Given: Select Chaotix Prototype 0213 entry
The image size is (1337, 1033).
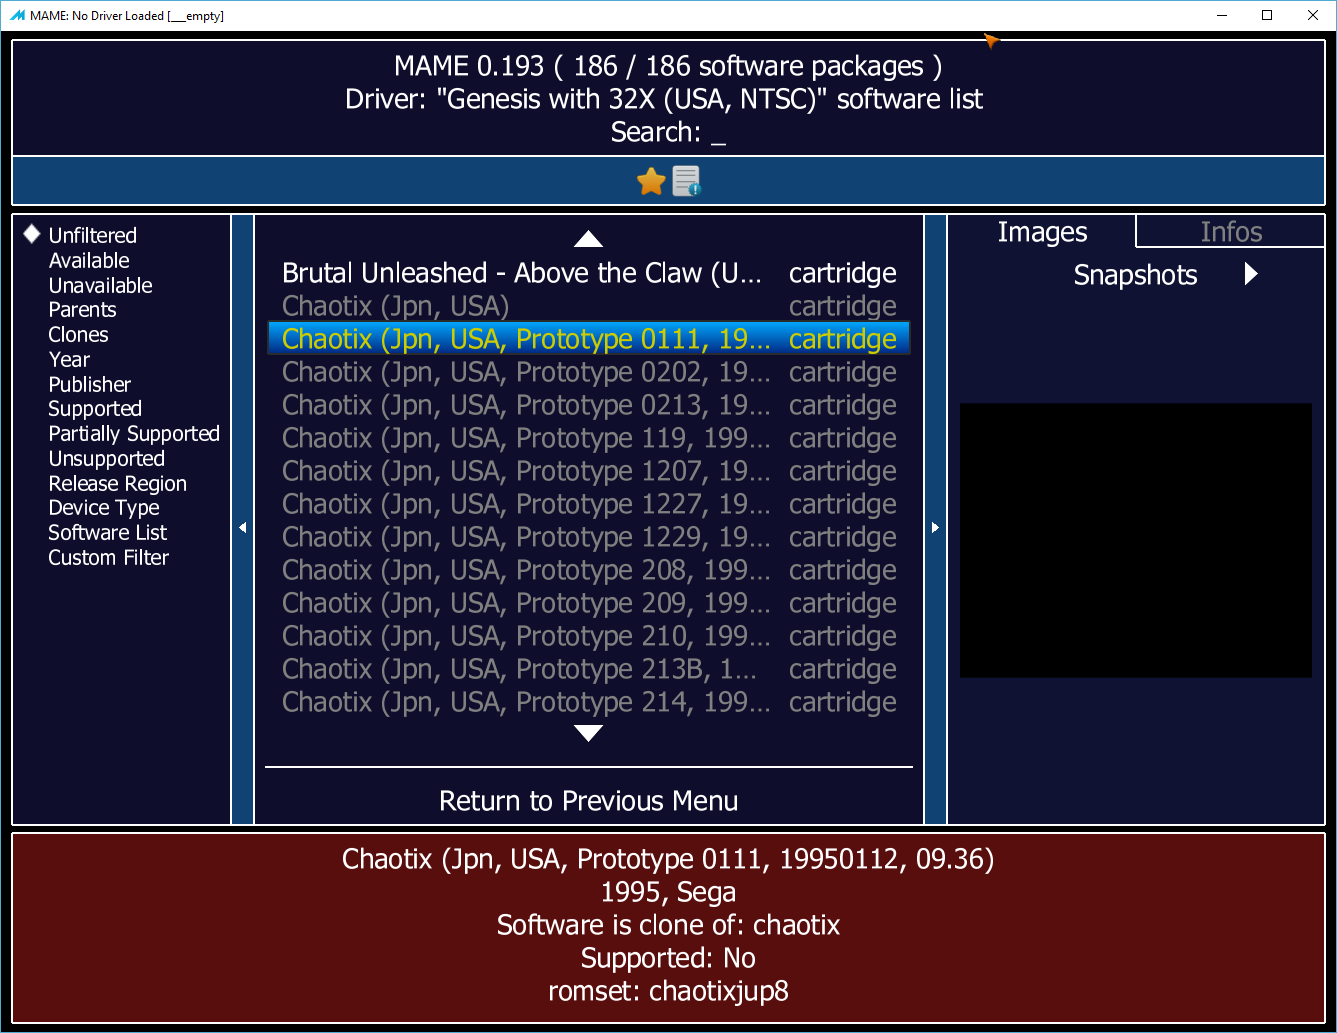Looking at the screenshot, I should (589, 405).
